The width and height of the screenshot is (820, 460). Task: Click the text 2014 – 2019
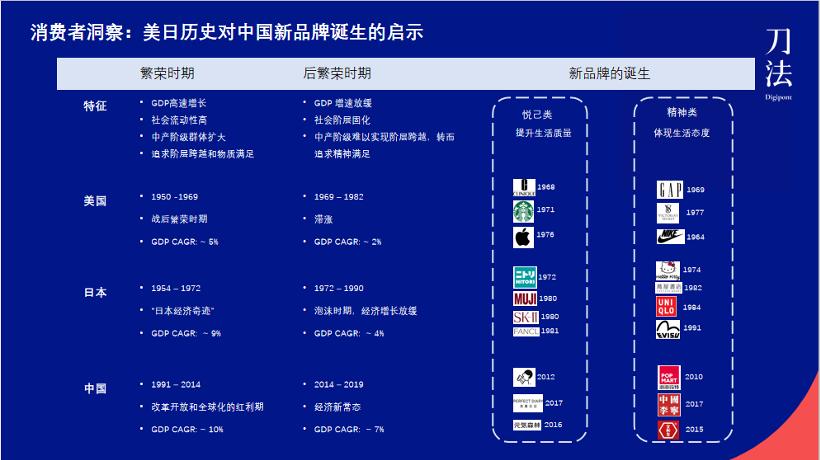click(x=339, y=385)
